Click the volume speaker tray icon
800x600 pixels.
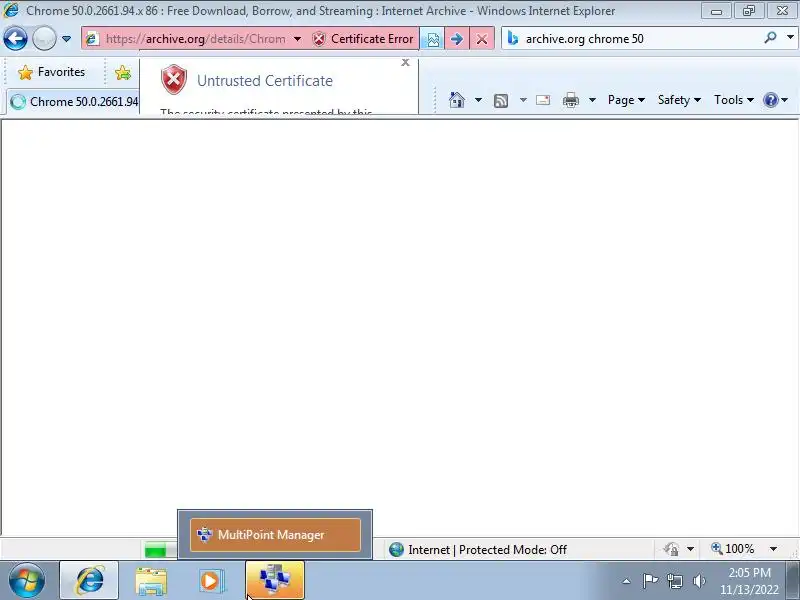click(x=699, y=581)
